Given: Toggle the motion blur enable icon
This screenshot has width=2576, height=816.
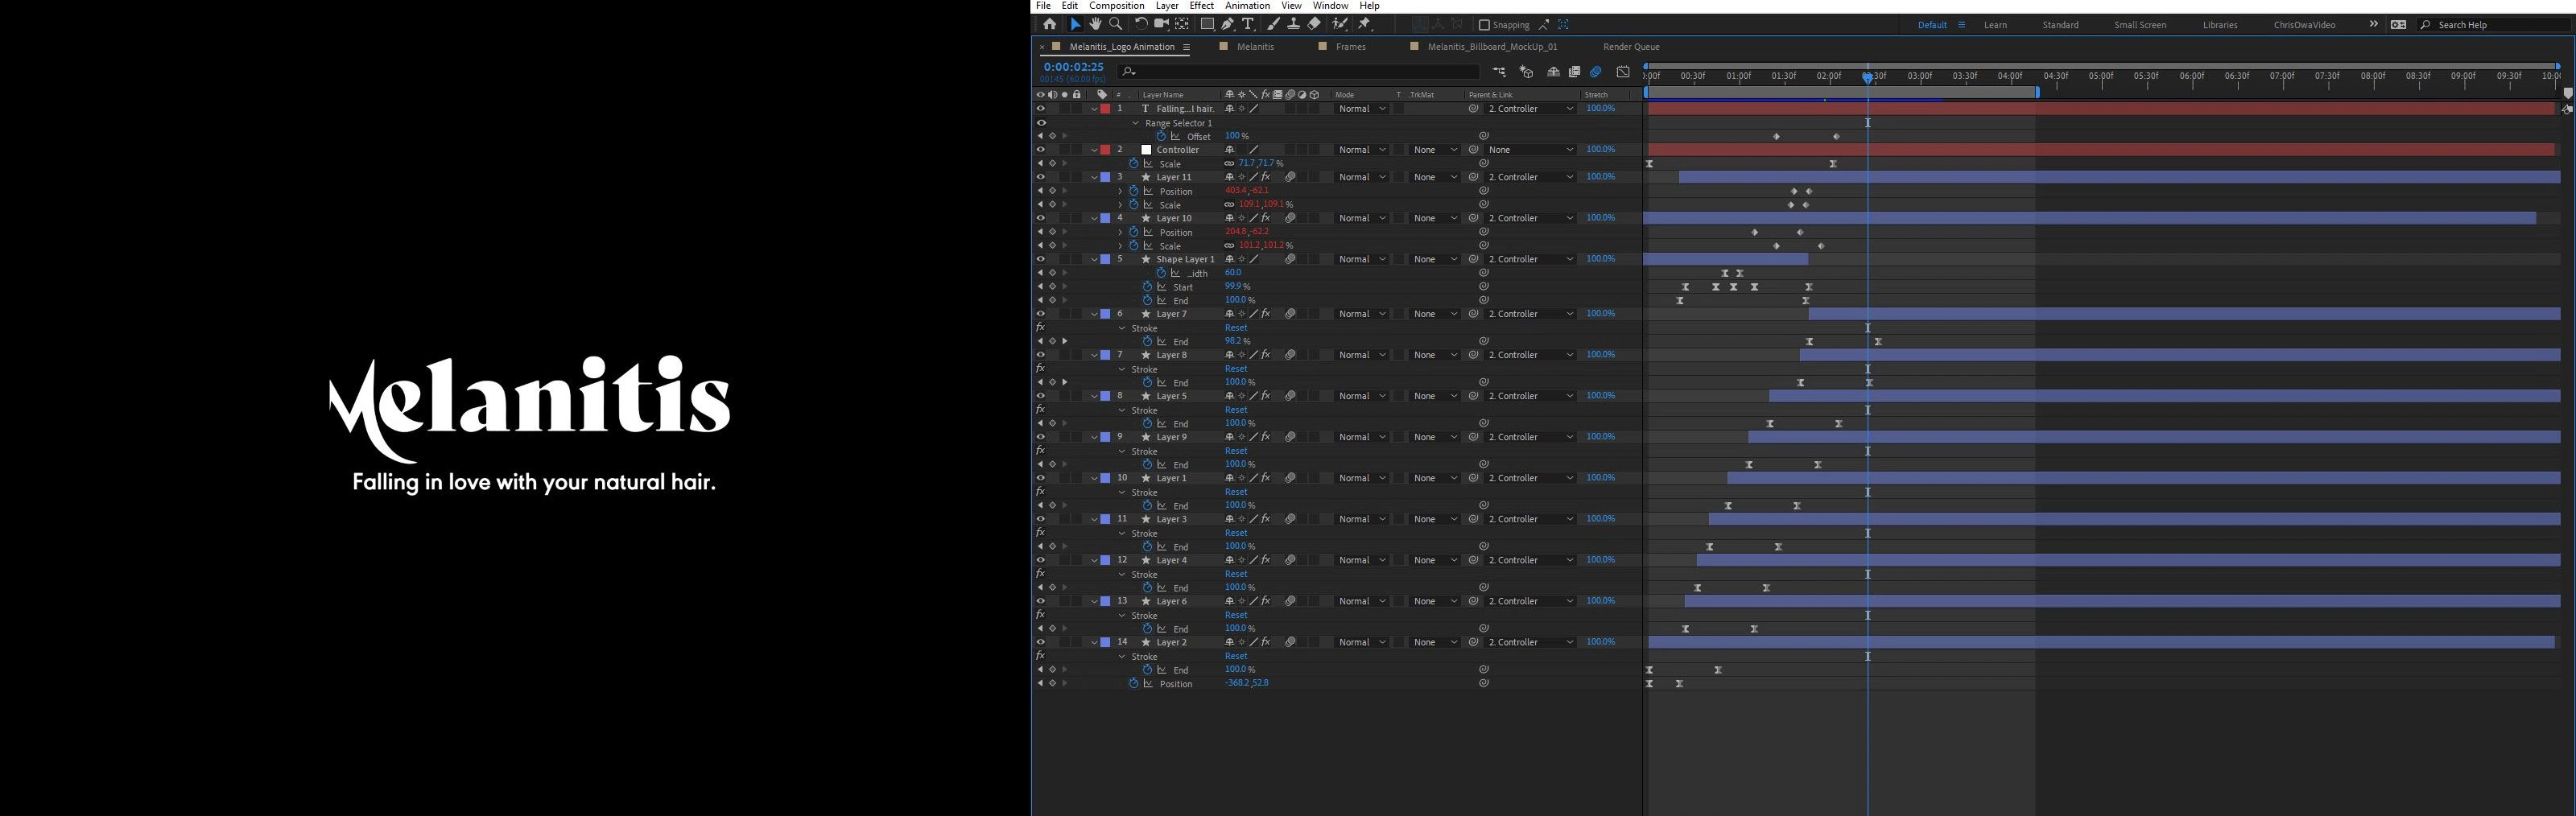Looking at the screenshot, I should [x=1596, y=72].
